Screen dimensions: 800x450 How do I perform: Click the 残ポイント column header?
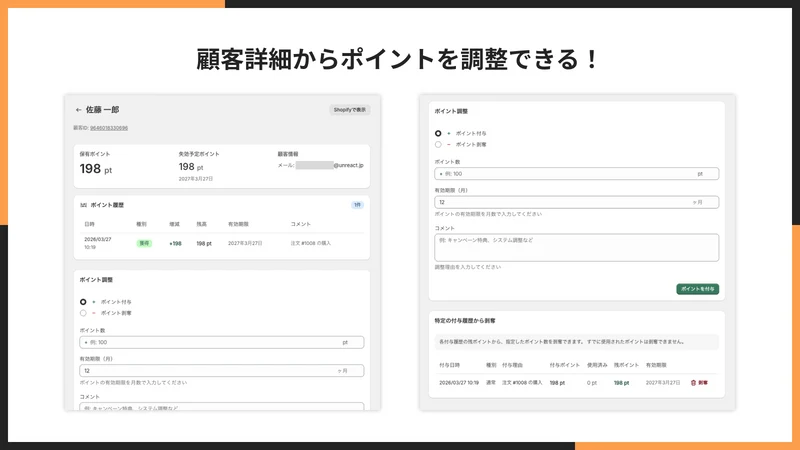tap(626, 365)
